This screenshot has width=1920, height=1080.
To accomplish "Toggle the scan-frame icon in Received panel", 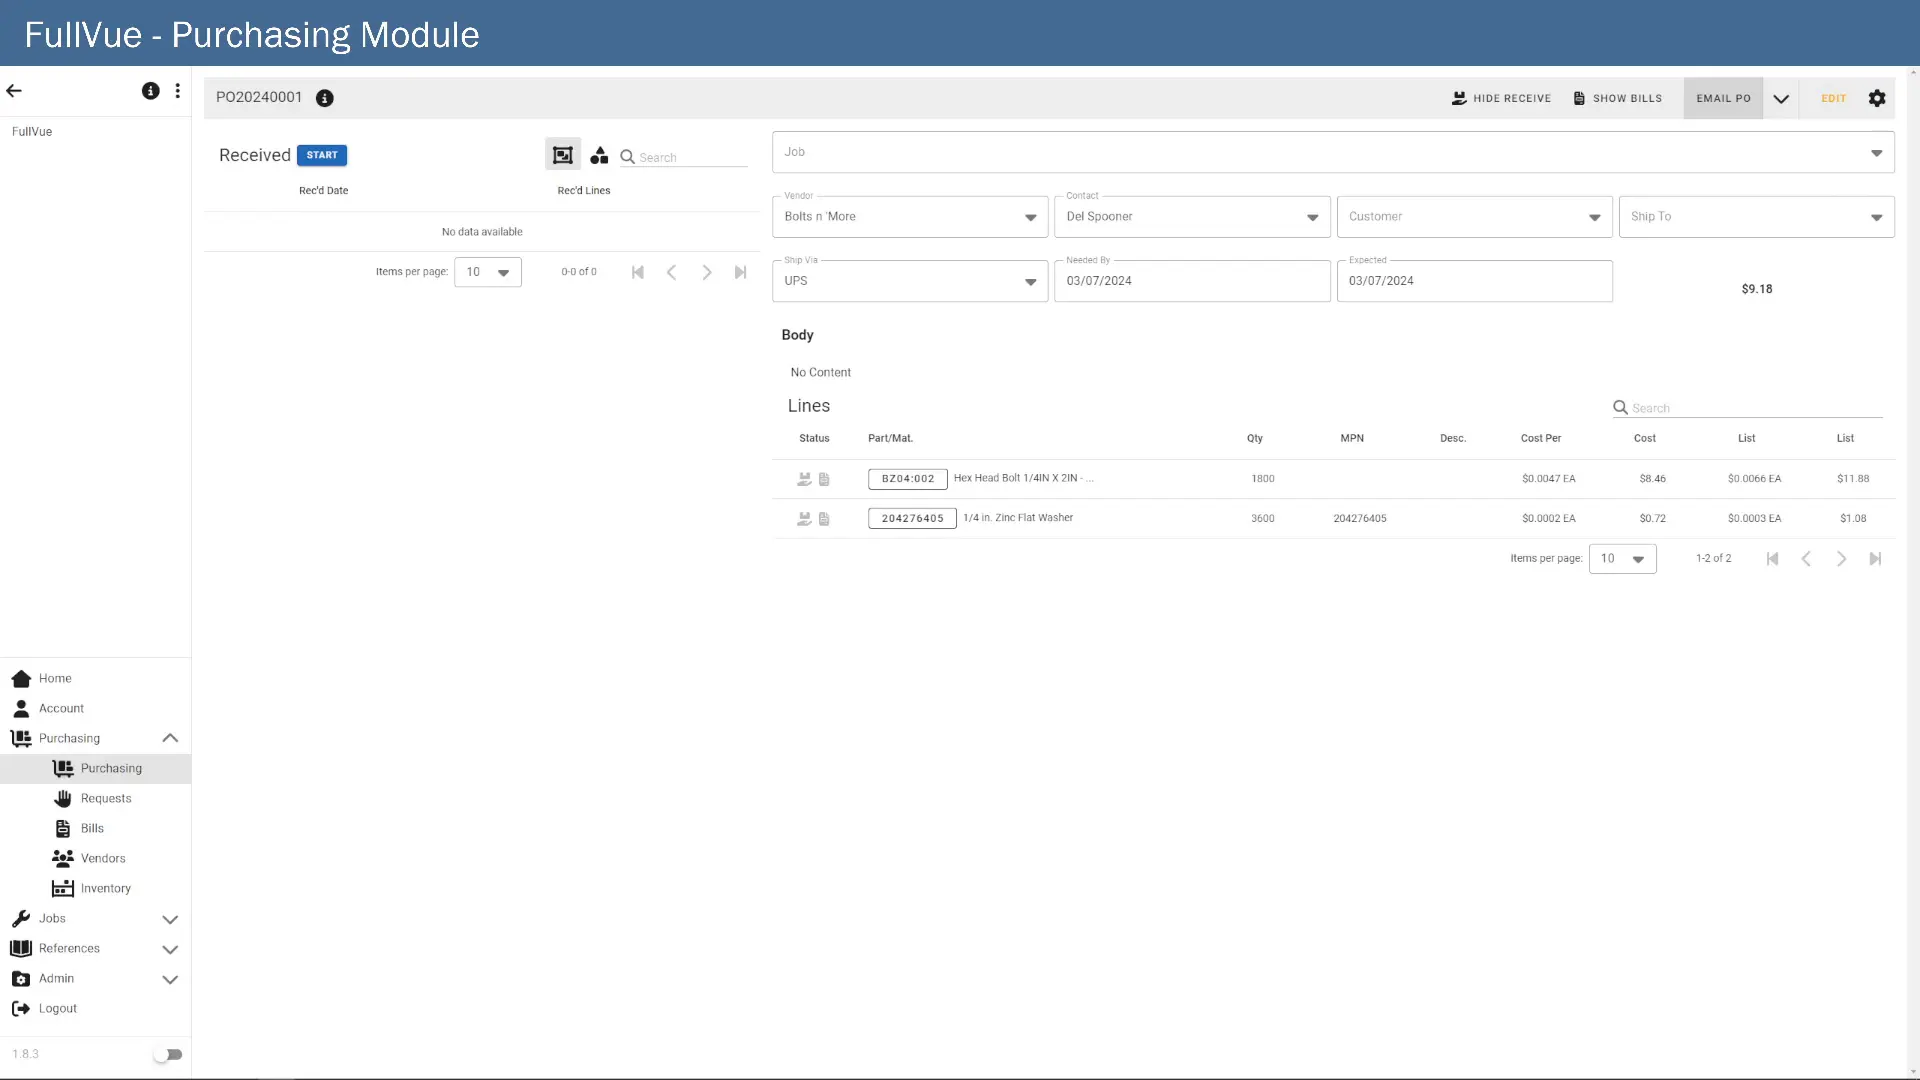I will [563, 155].
